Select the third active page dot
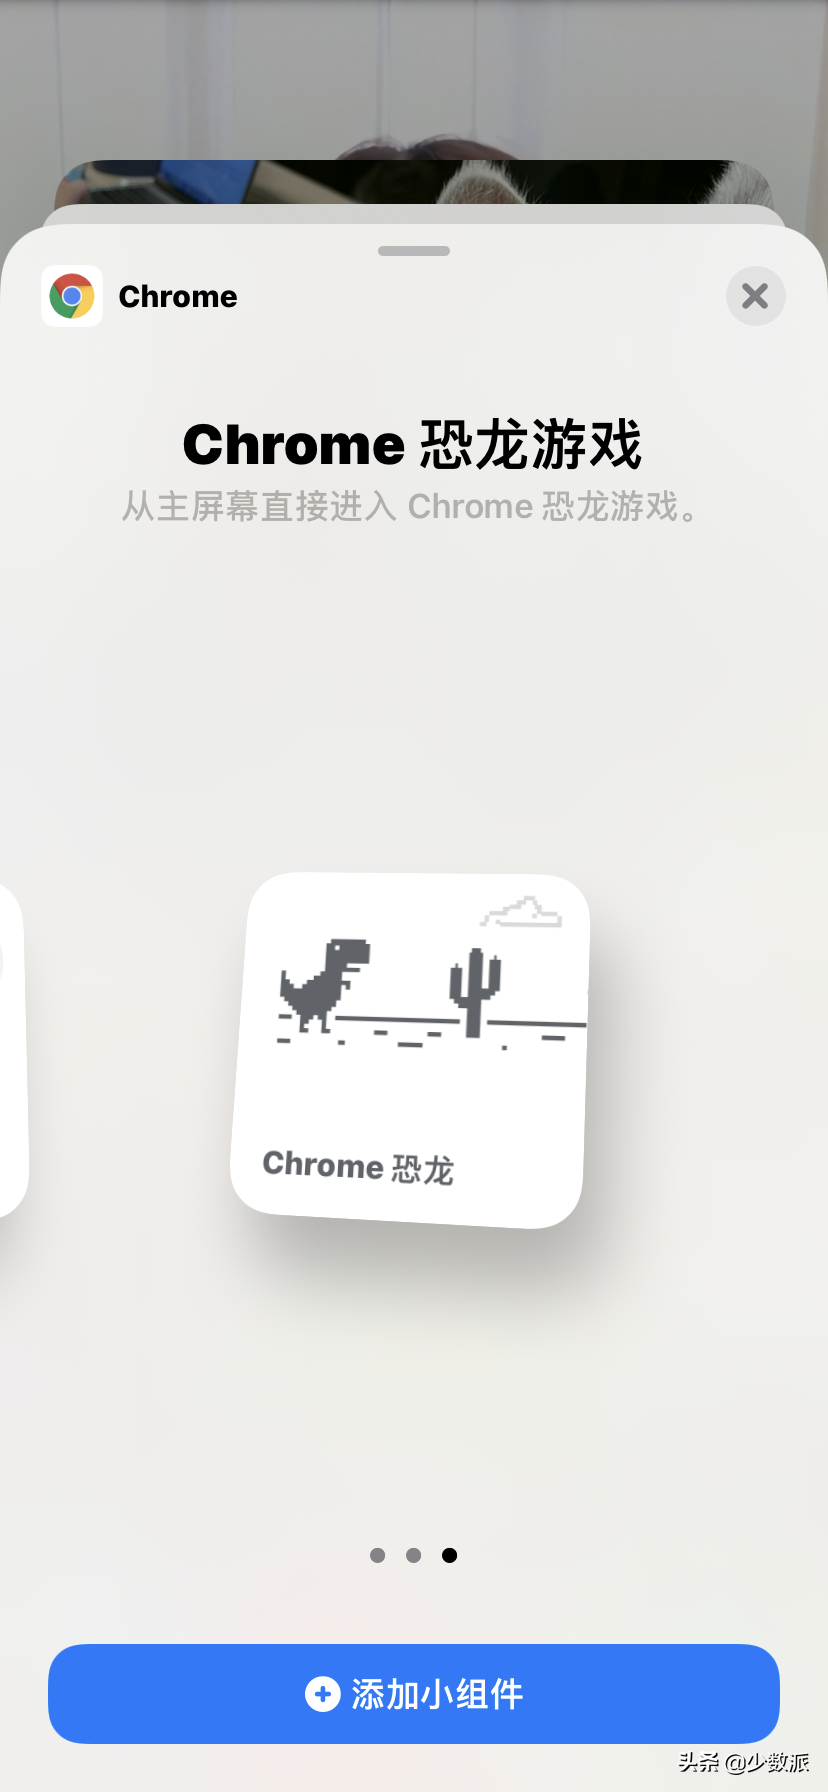The image size is (828, 1792). tap(450, 1555)
